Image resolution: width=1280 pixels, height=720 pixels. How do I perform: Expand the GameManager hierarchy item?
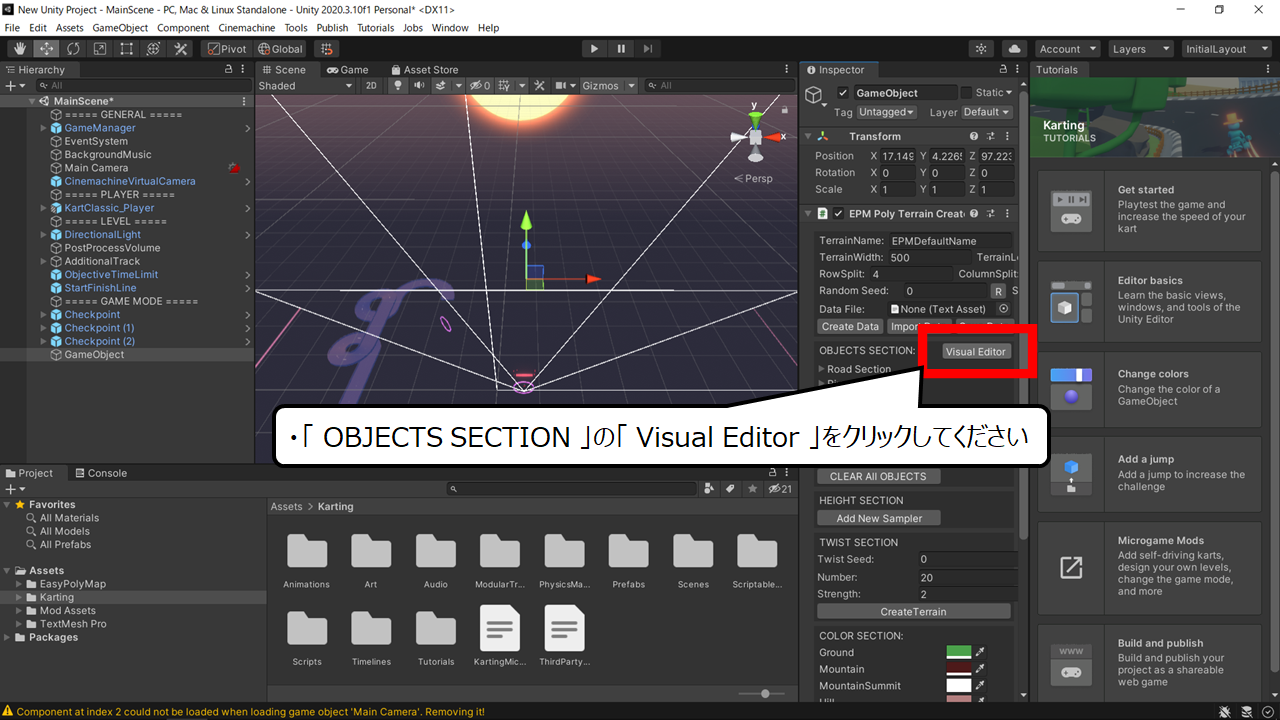pyautogui.click(x=43, y=128)
